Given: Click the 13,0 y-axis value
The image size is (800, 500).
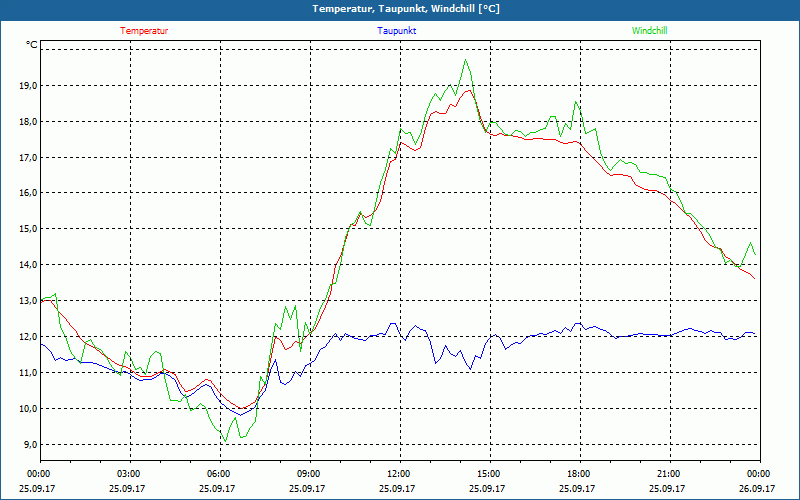Looking at the screenshot, I should tap(29, 301).
